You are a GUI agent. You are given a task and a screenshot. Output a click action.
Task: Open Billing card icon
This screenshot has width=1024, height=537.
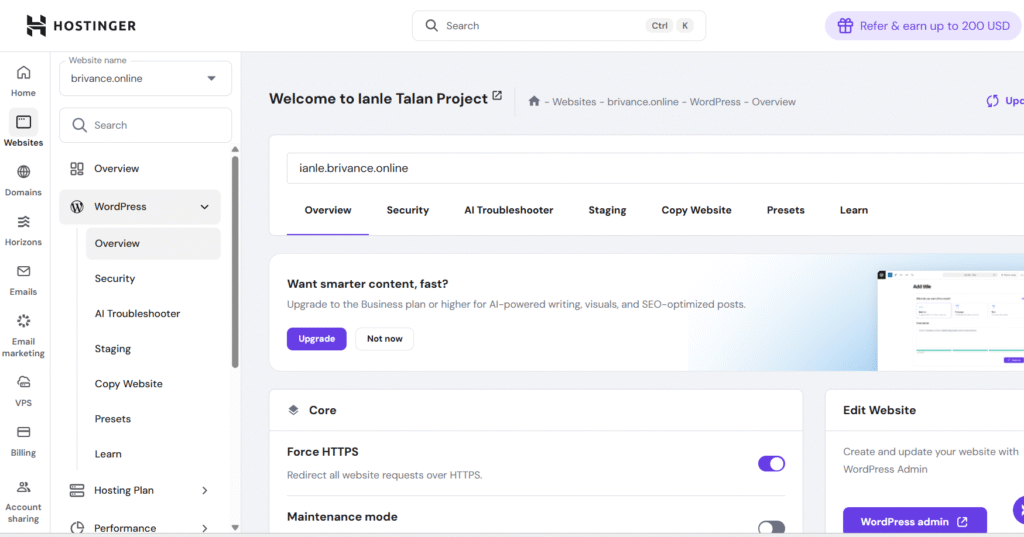coord(23,433)
